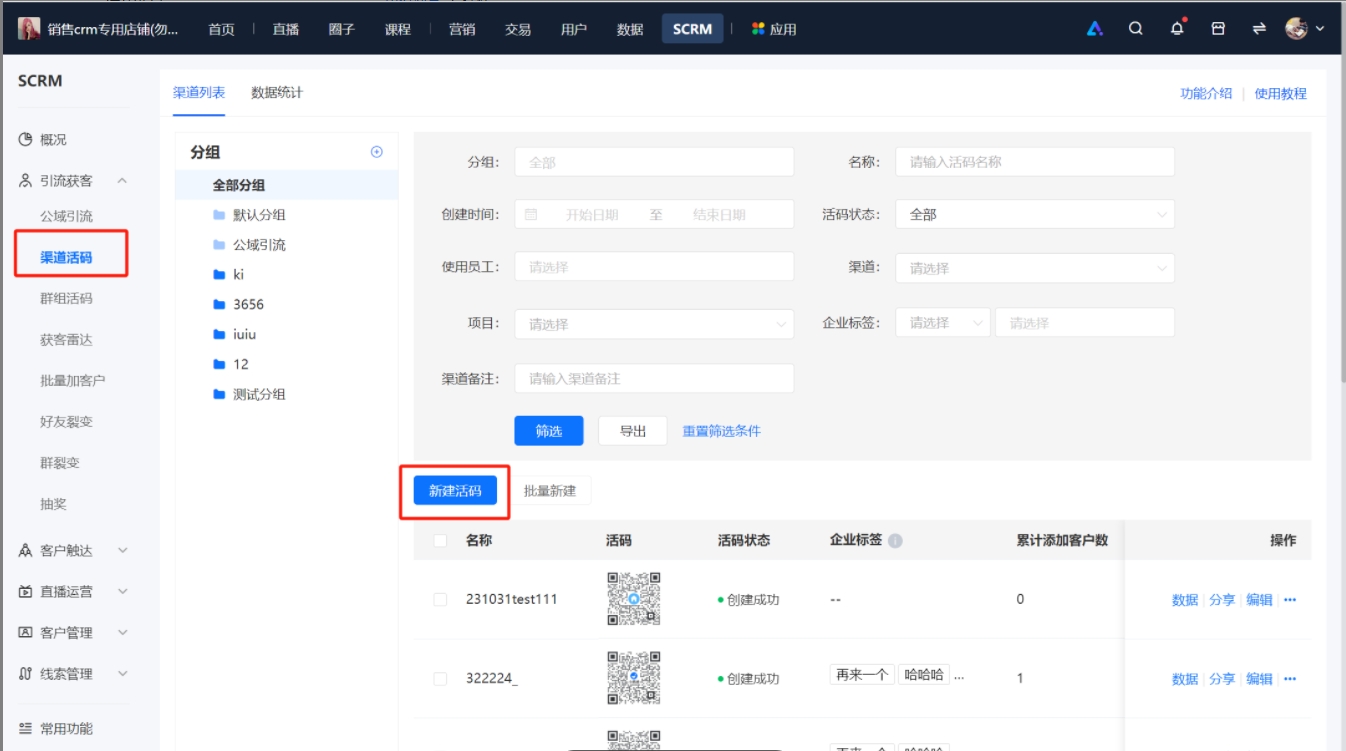Click the triangle logo icon near search
This screenshot has height=751, width=1346.
click(x=1094, y=30)
